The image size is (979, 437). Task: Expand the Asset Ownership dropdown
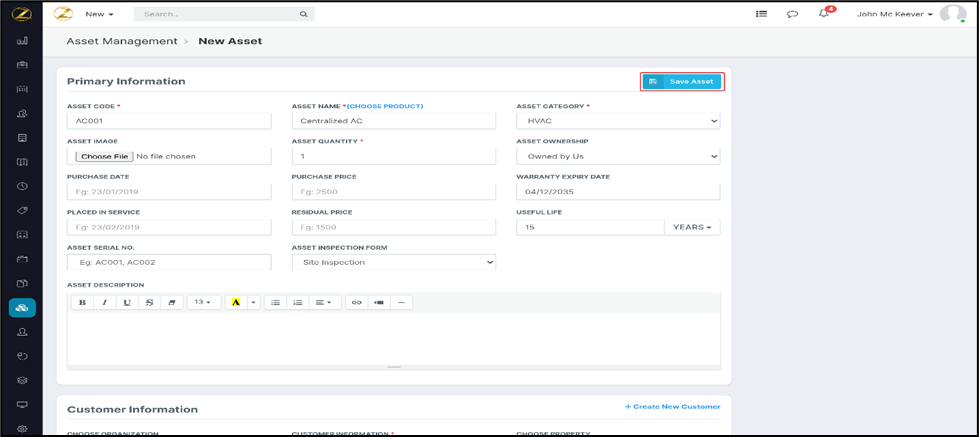[x=618, y=157]
